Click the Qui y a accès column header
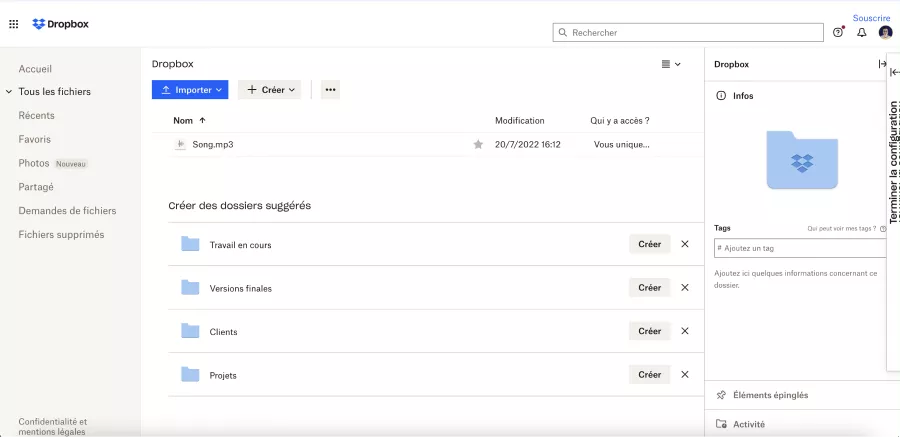 pos(620,121)
